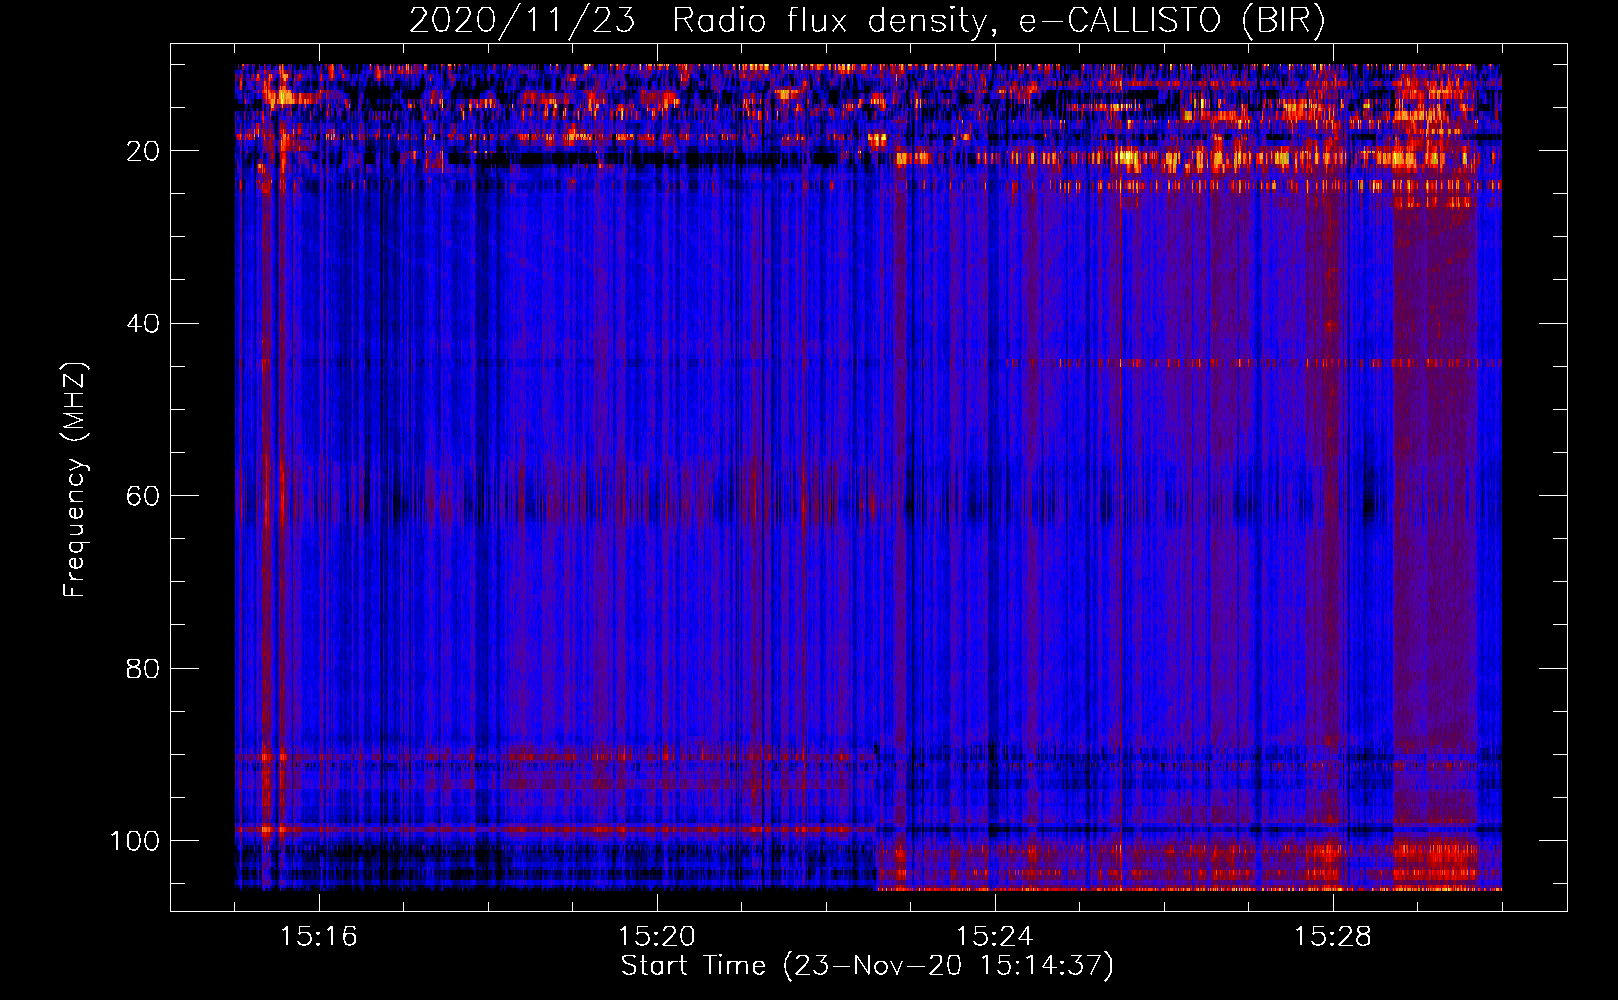
Task: Click the bright emission near 100 MHz at 15:28
Action: (x=1328, y=853)
